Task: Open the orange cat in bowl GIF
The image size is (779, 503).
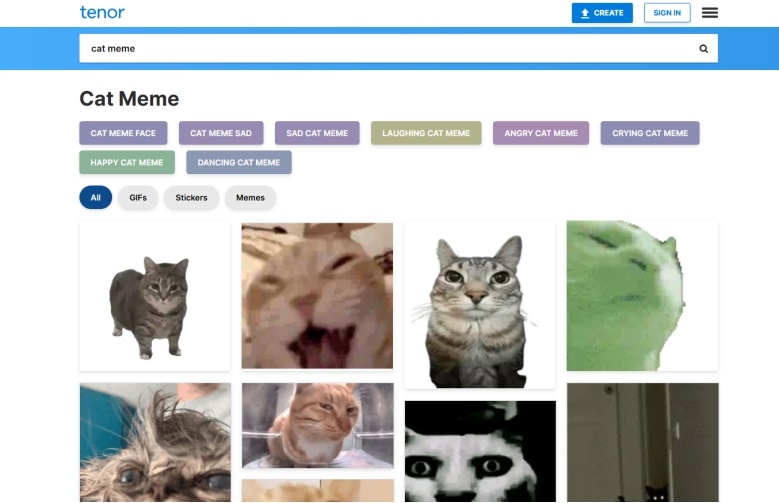Action: click(318, 425)
